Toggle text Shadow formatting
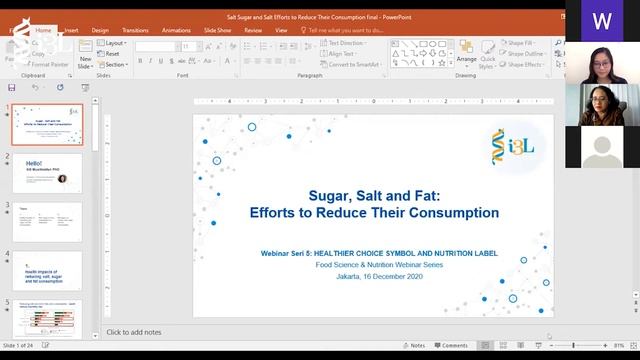640x360 pixels. pos(171,61)
